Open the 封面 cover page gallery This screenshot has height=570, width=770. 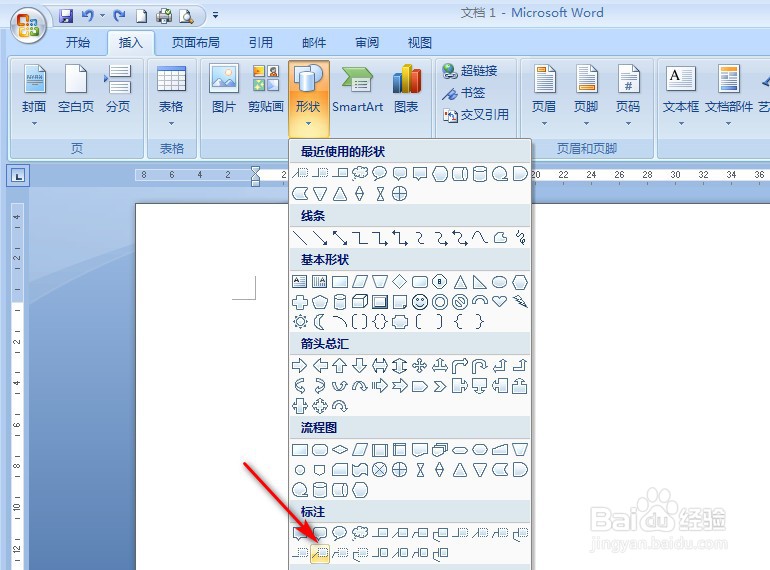[34, 96]
